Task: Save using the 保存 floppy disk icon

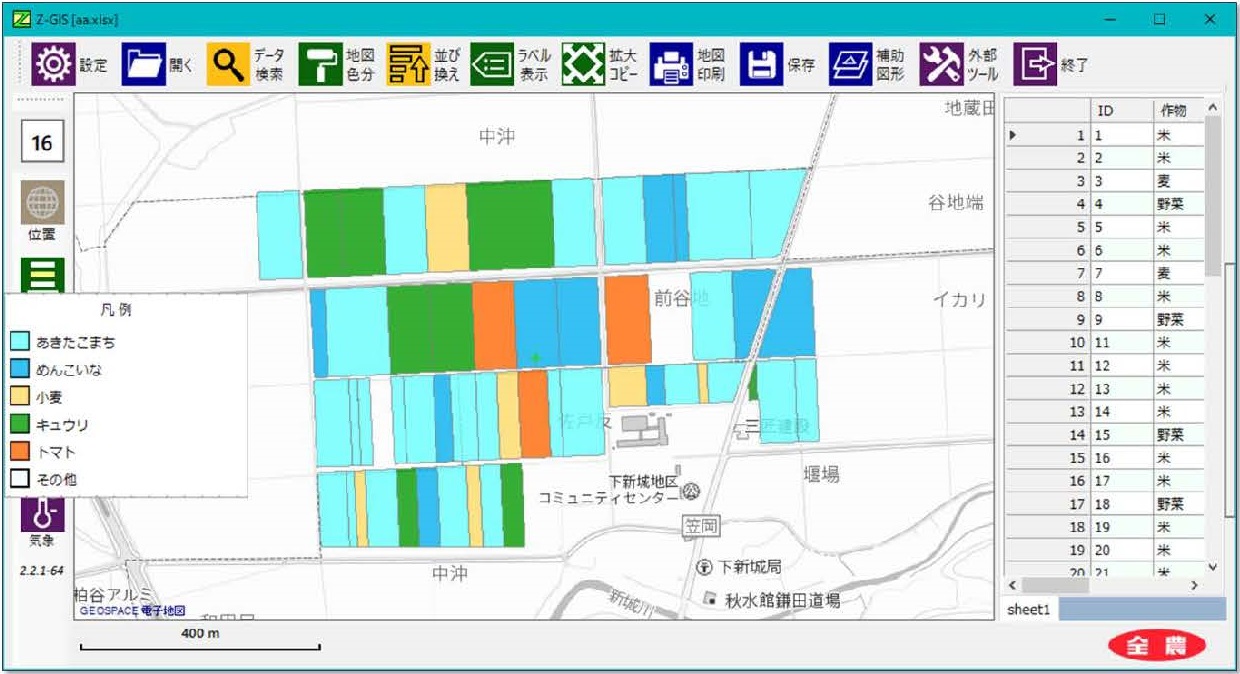Action: [x=761, y=65]
